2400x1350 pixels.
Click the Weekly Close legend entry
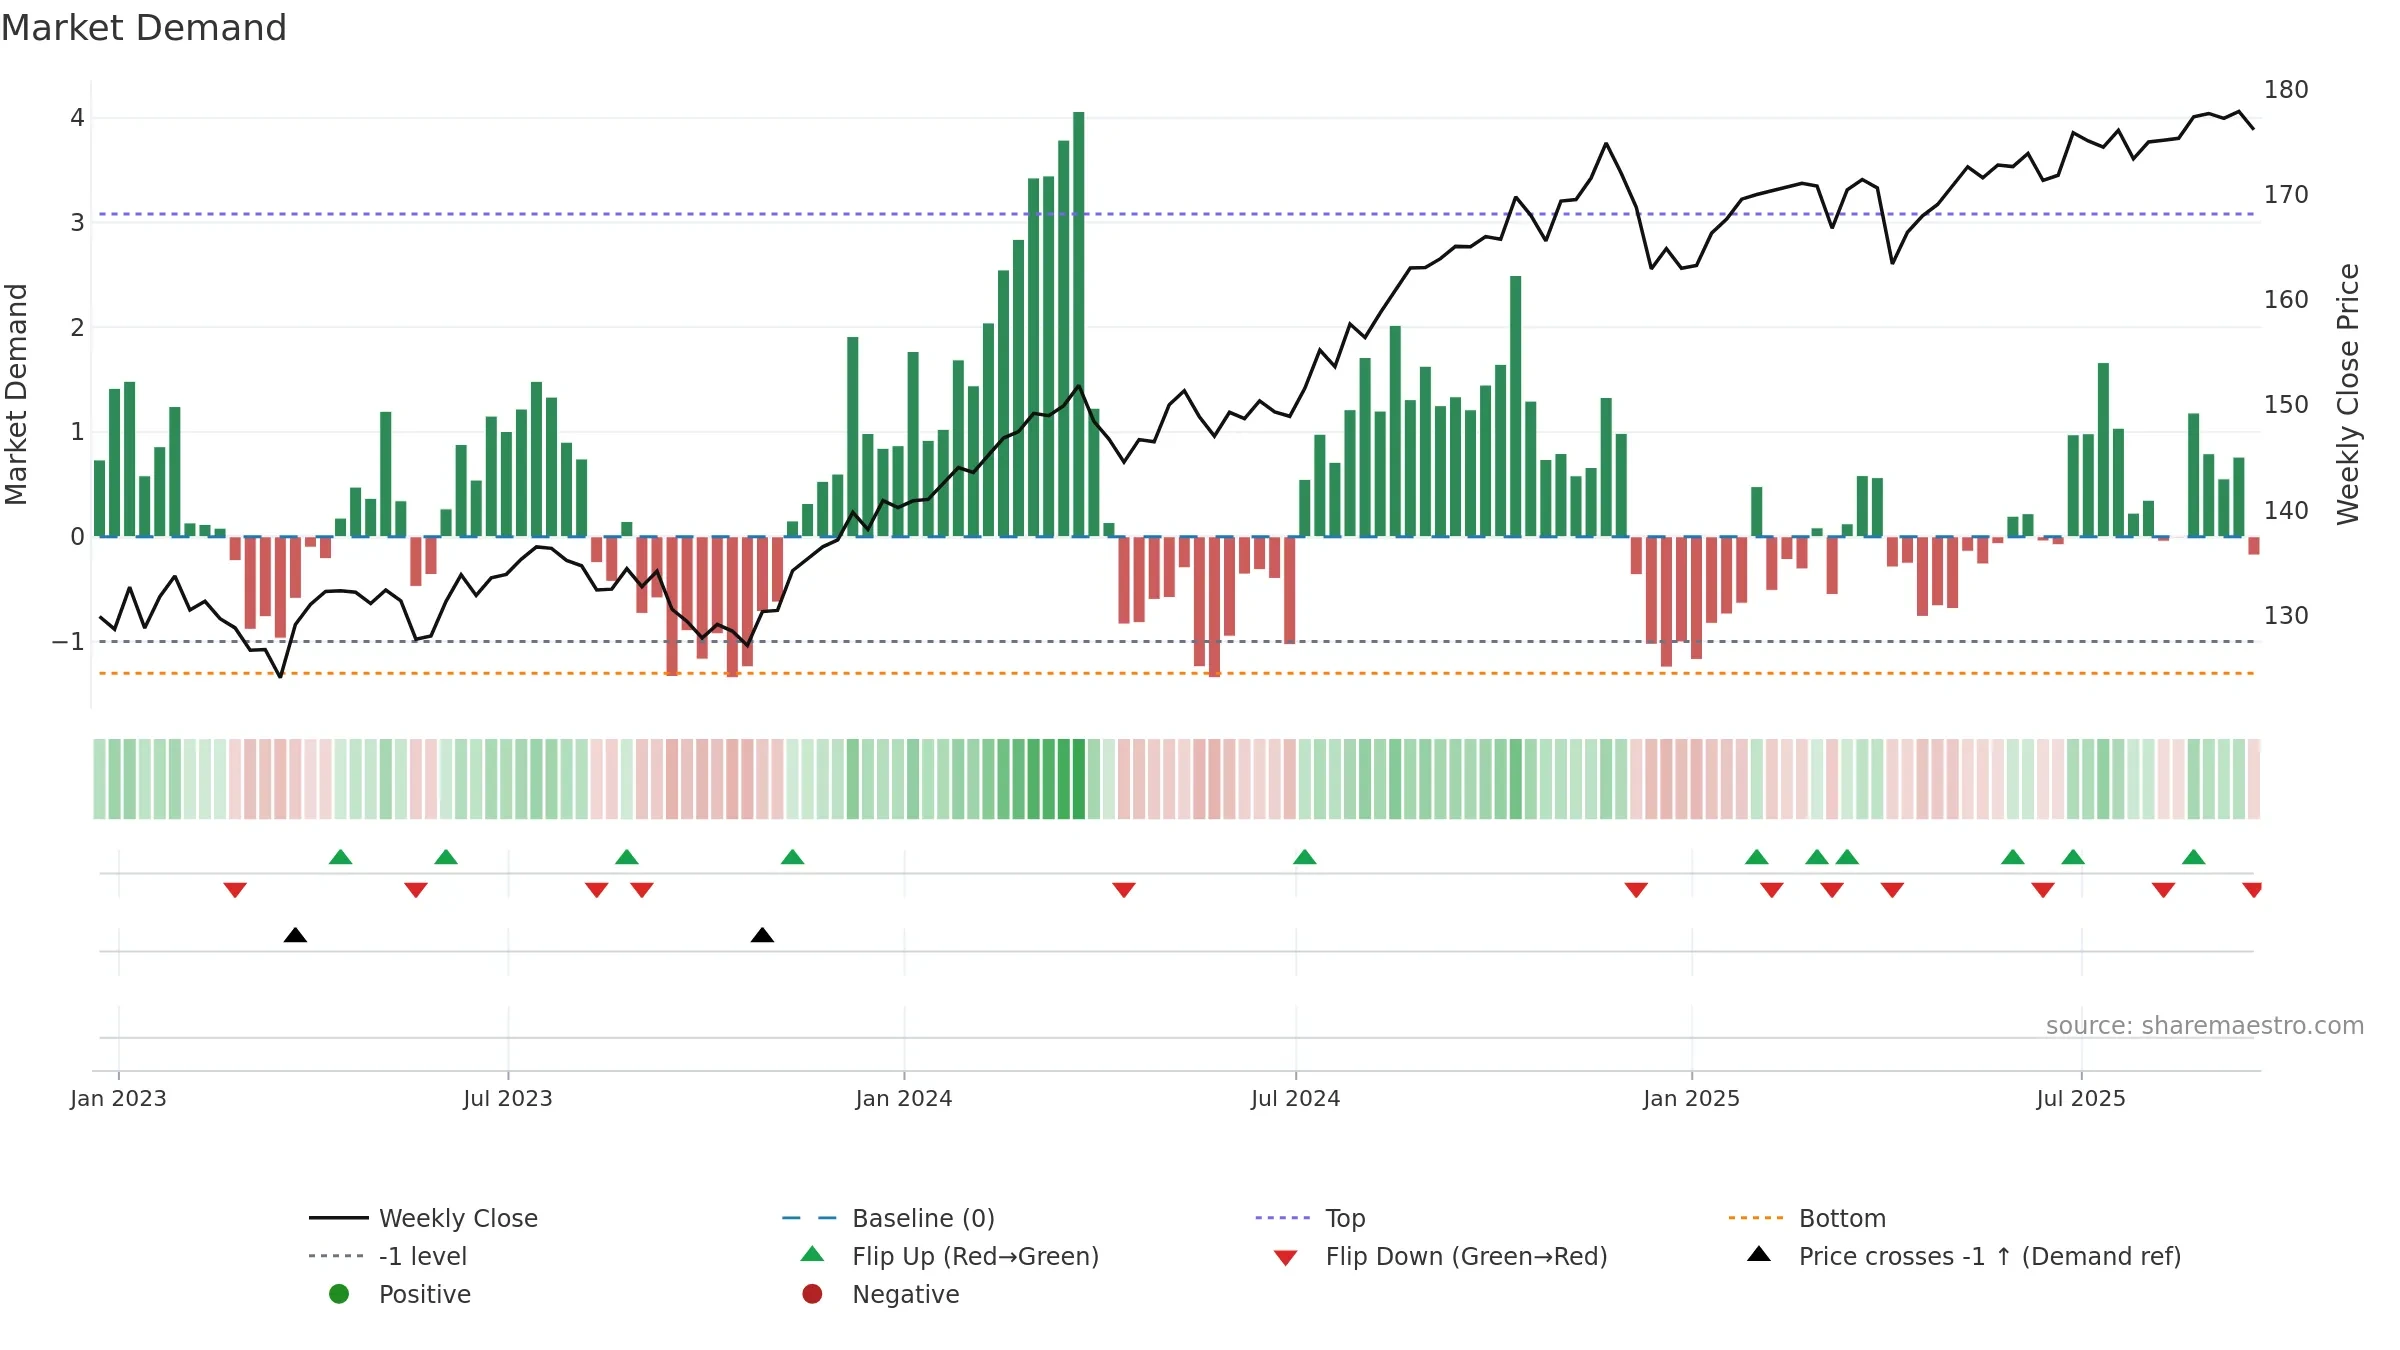pos(423,1218)
